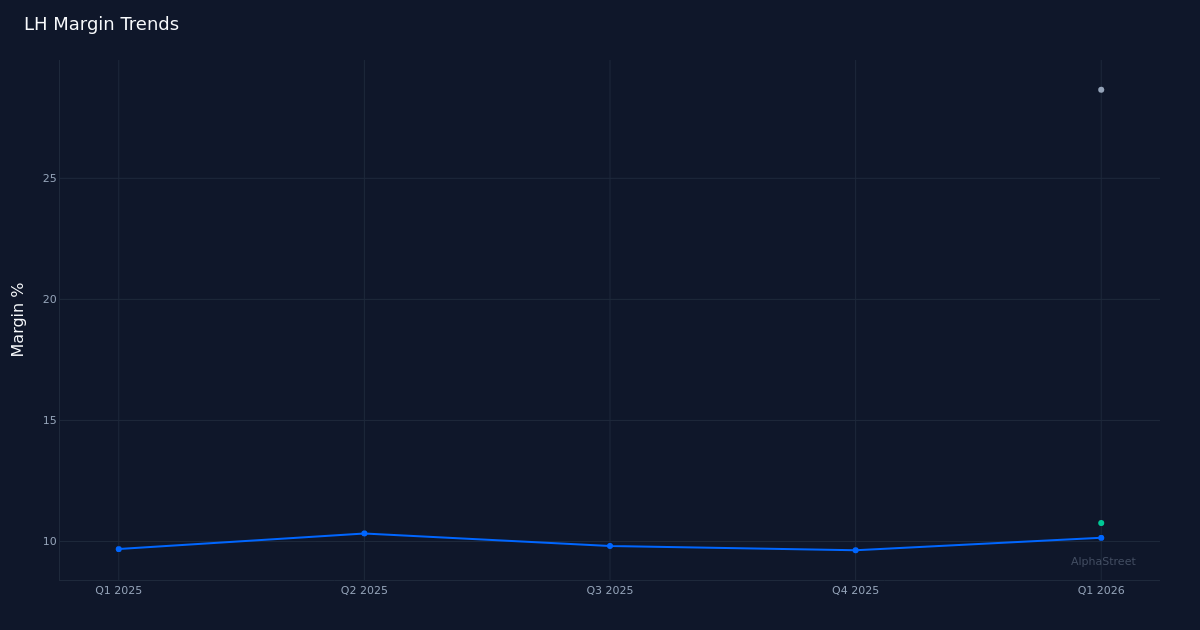Click the y-axis tick label 10

pyautogui.click(x=49, y=542)
